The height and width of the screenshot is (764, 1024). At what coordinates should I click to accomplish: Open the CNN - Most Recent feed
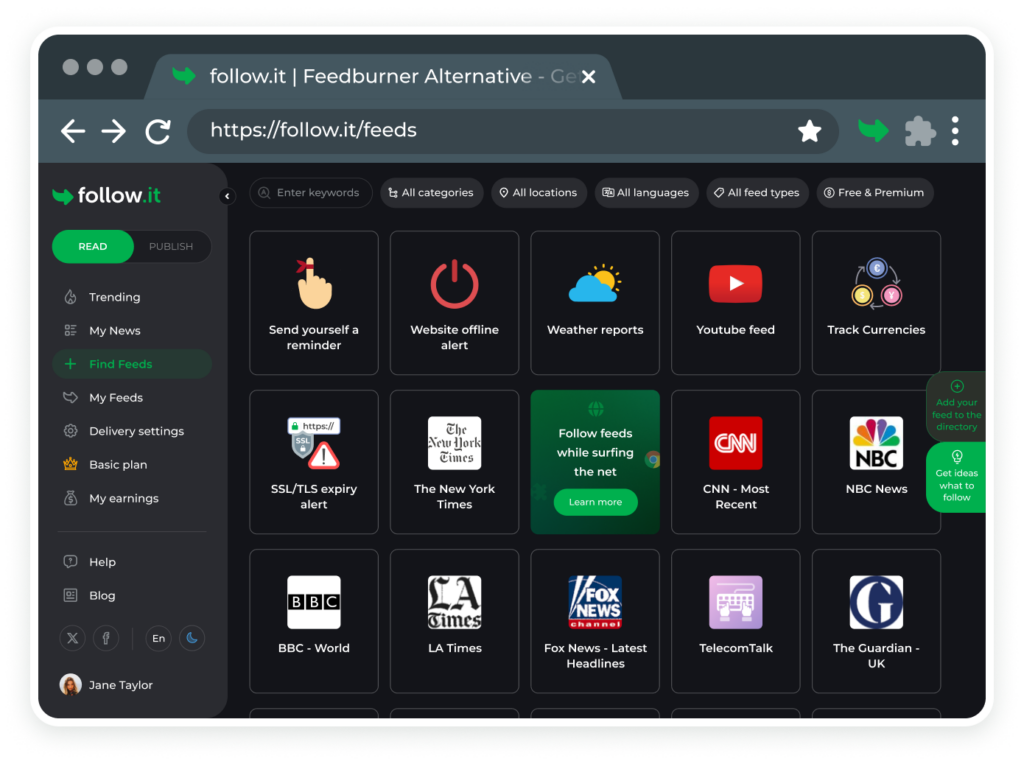[735, 462]
